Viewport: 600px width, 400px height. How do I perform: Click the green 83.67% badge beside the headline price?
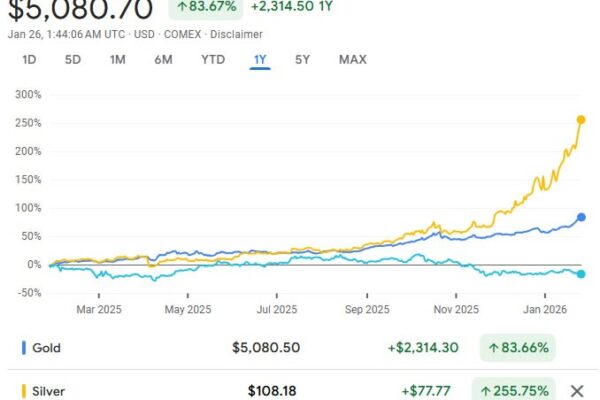coord(207,9)
